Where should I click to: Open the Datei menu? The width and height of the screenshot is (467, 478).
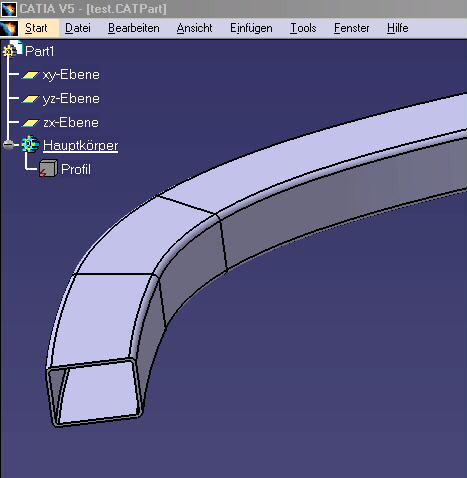(x=78, y=28)
